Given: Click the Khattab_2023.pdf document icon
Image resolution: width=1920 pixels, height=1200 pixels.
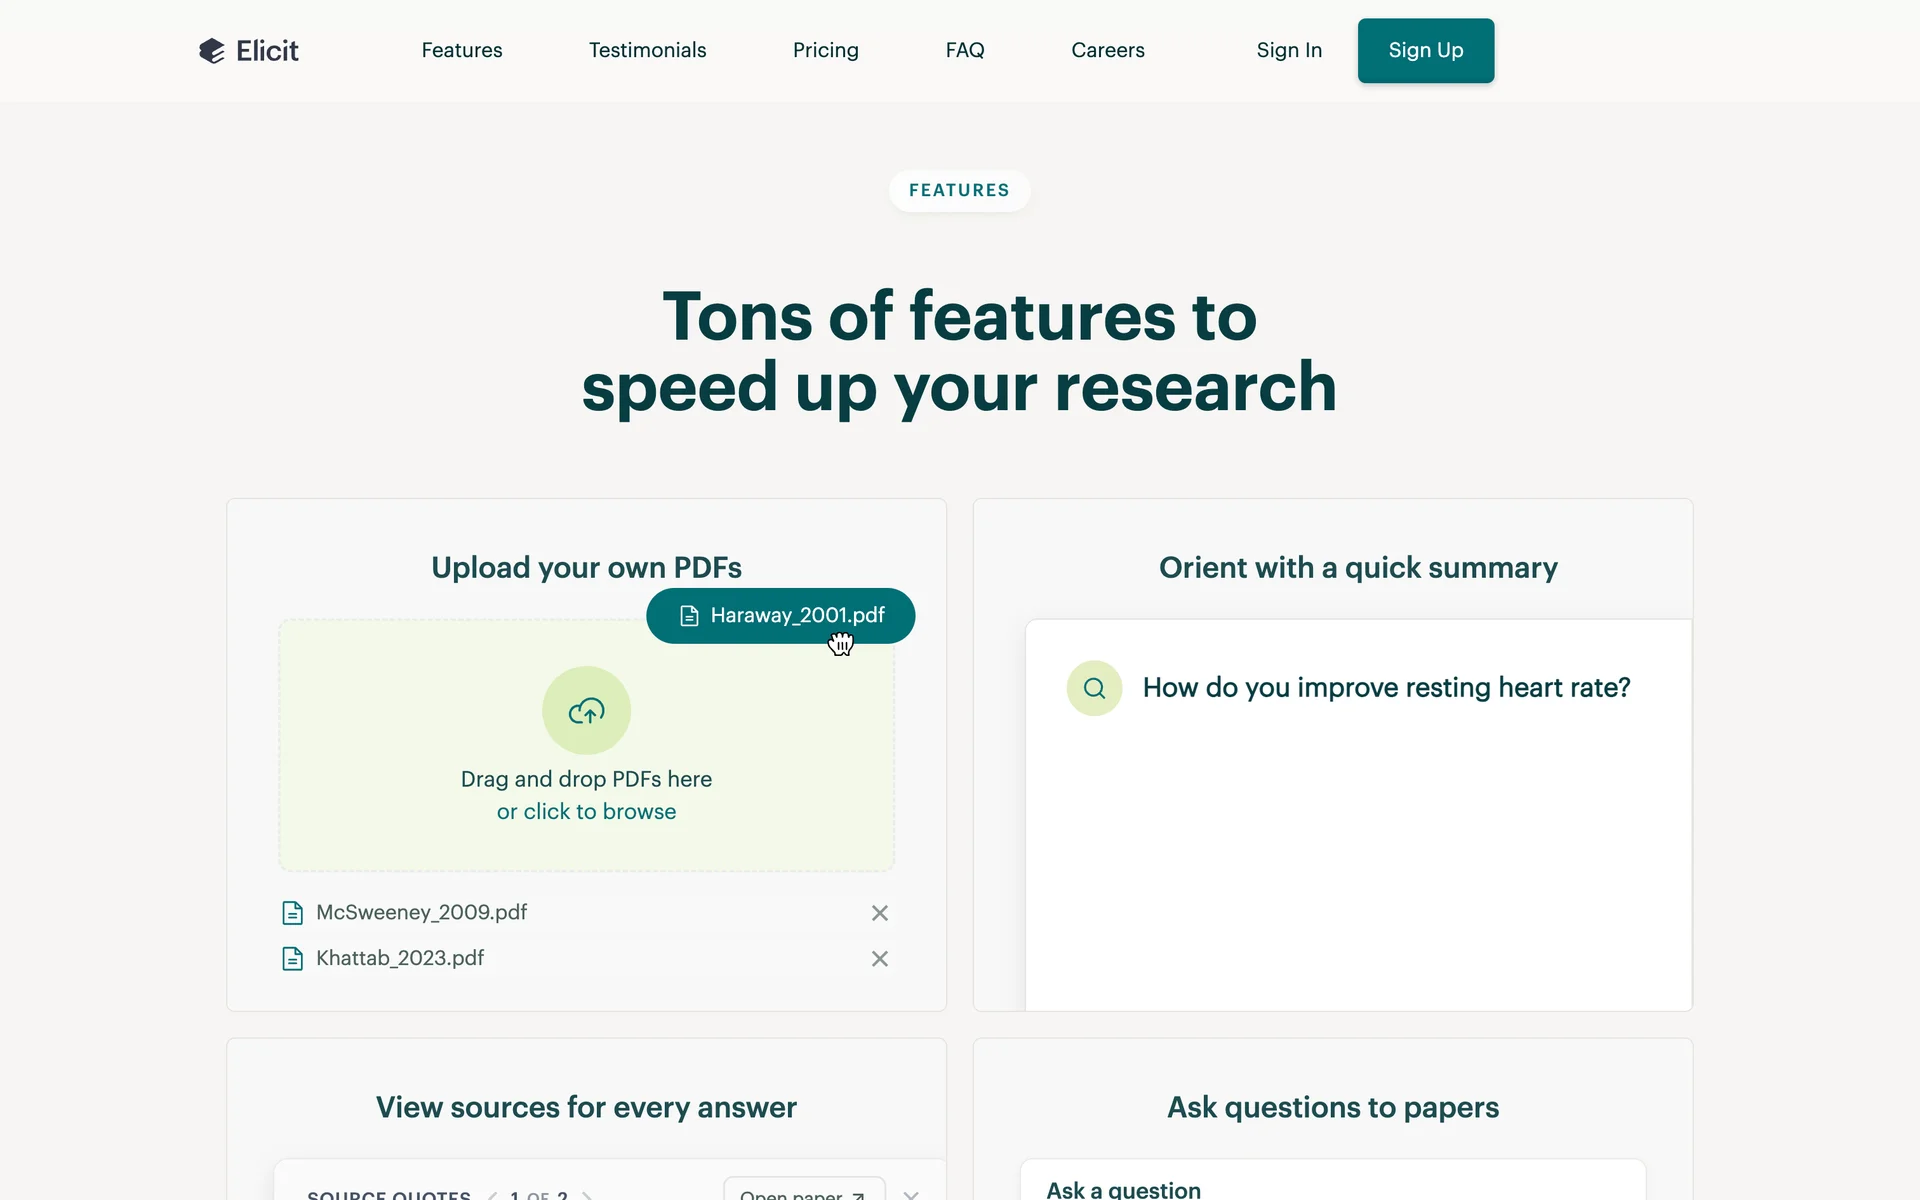Looking at the screenshot, I should pos(292,959).
